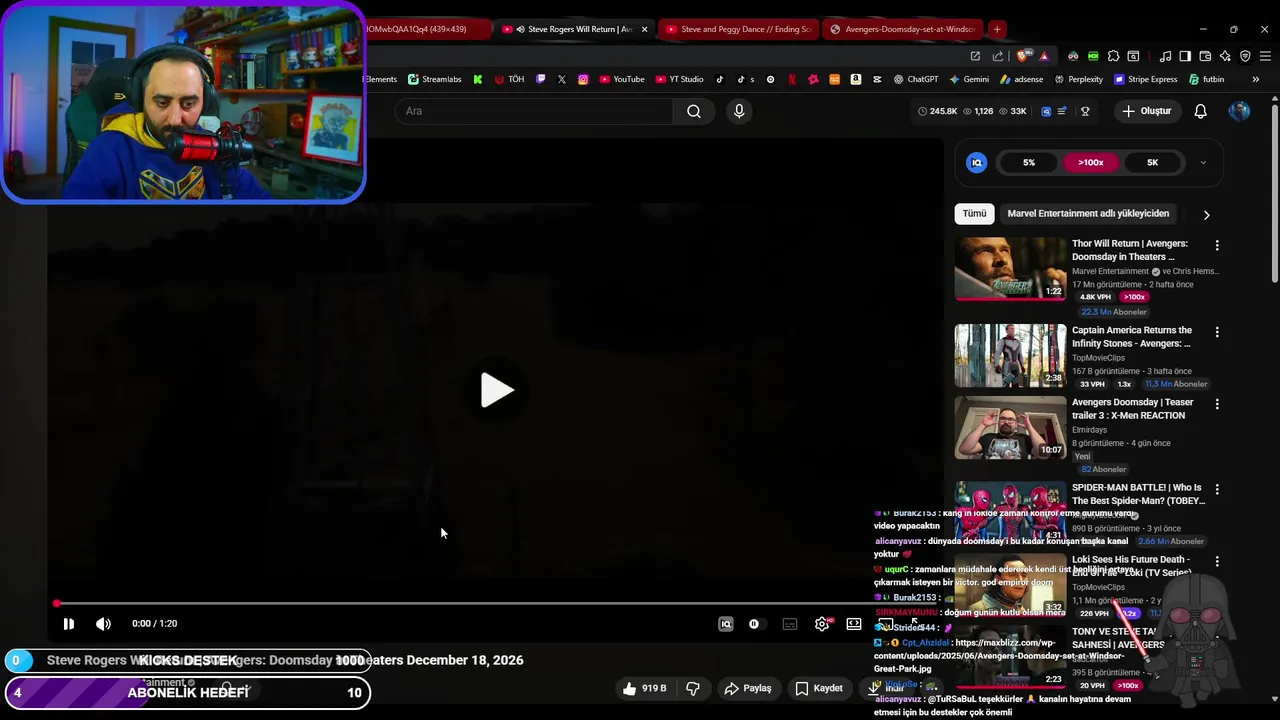
Task: Select the Marvel Entertainment adlı yükleyiciden chip
Action: [x=1088, y=214]
